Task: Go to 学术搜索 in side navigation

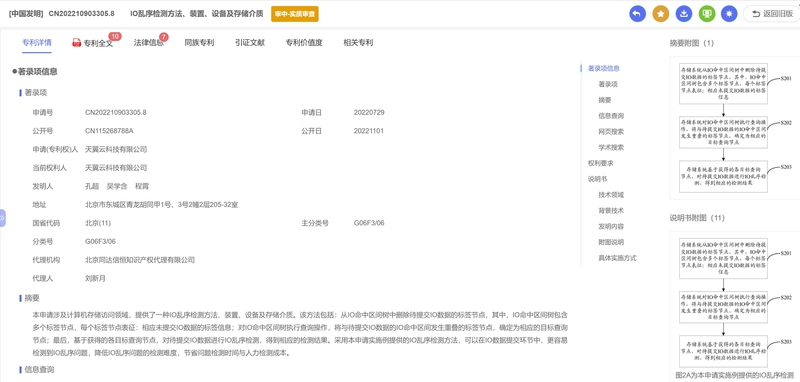Action: pos(611,147)
